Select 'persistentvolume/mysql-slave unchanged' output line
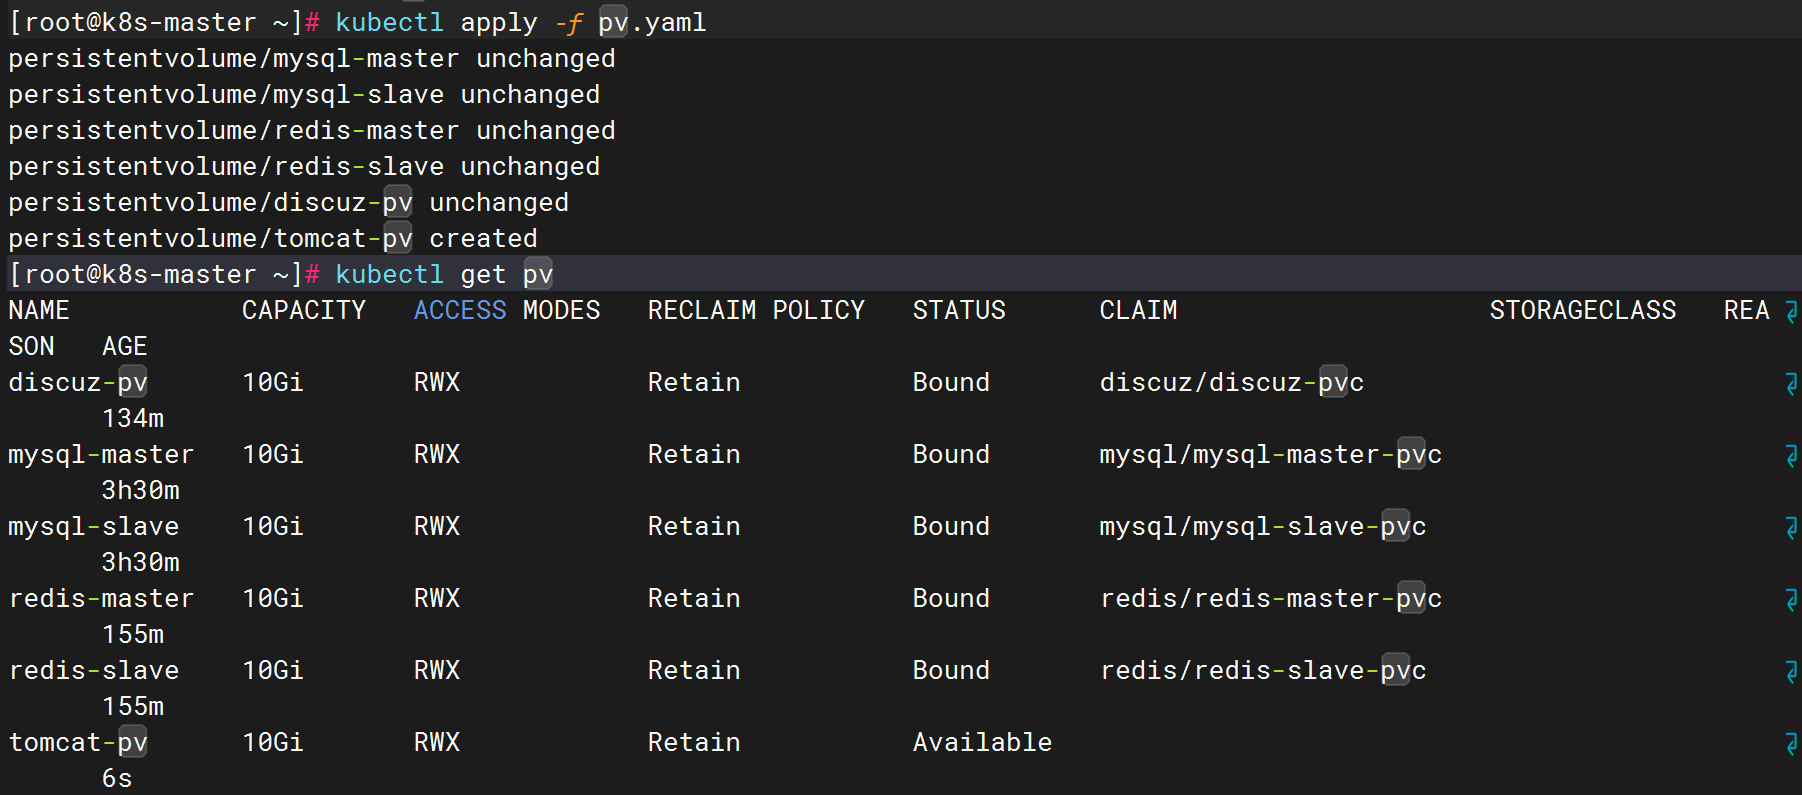 point(304,94)
